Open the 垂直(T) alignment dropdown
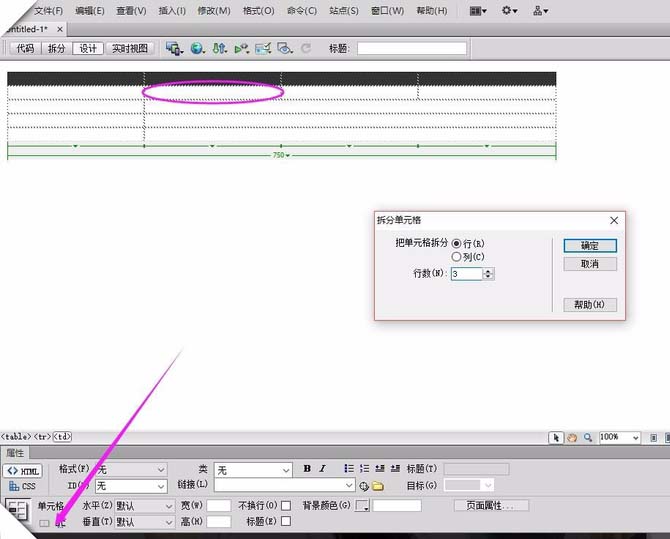The height and width of the screenshot is (539, 670). [144, 522]
